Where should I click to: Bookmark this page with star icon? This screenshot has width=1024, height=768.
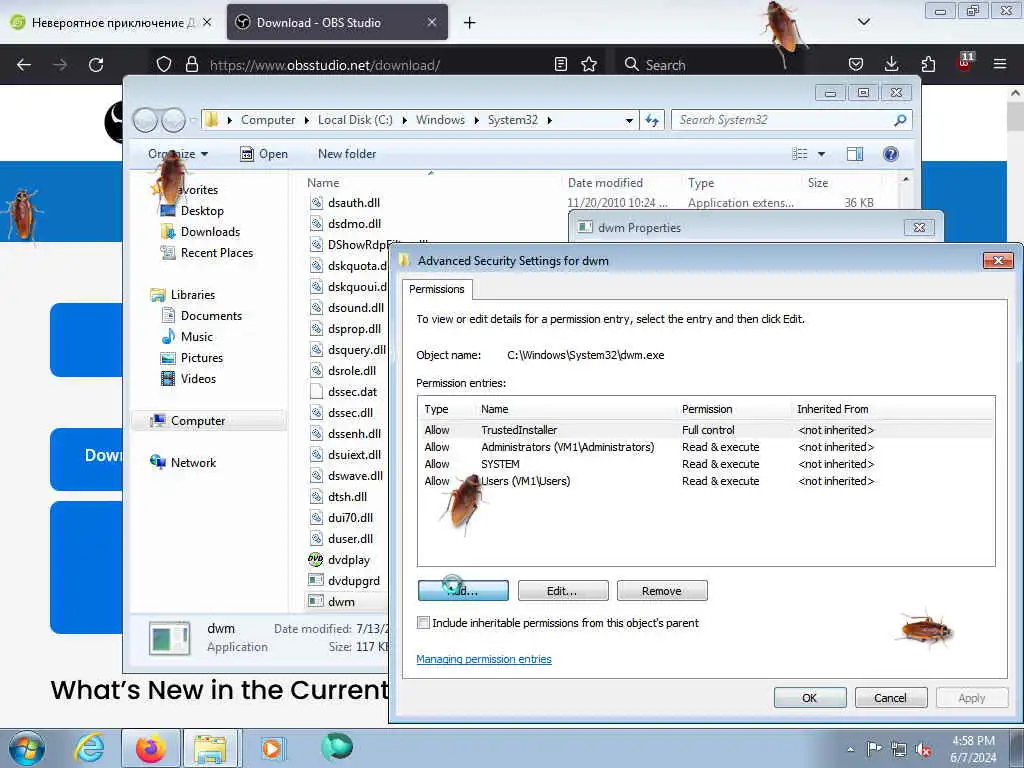[589, 65]
